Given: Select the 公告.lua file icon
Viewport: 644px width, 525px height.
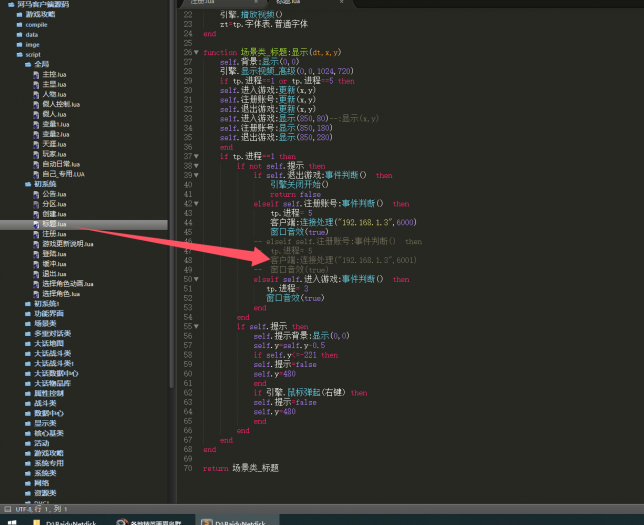Looking at the screenshot, I should coord(36,194).
